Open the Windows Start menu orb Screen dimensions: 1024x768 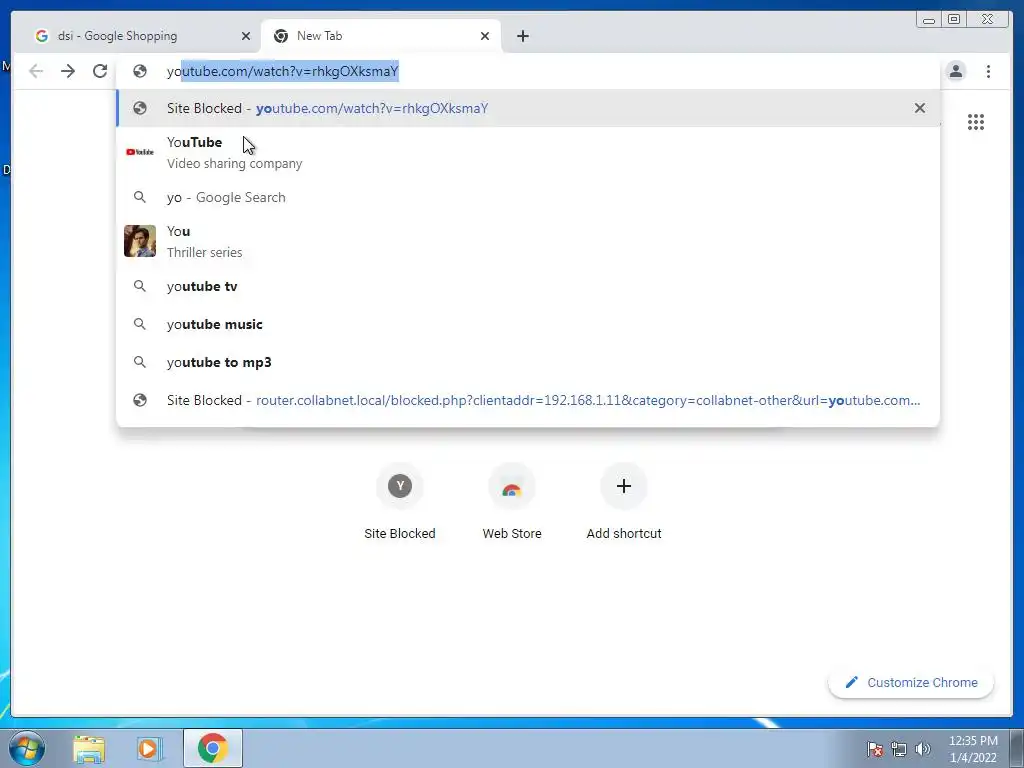tap(27, 748)
